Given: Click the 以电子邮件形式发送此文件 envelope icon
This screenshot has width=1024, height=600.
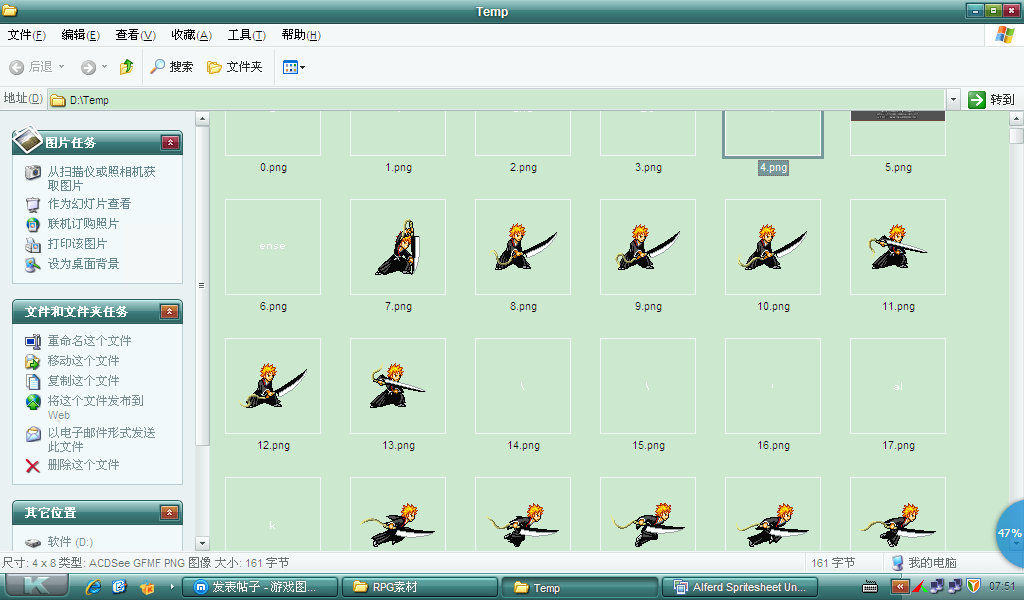Looking at the screenshot, I should [33, 434].
